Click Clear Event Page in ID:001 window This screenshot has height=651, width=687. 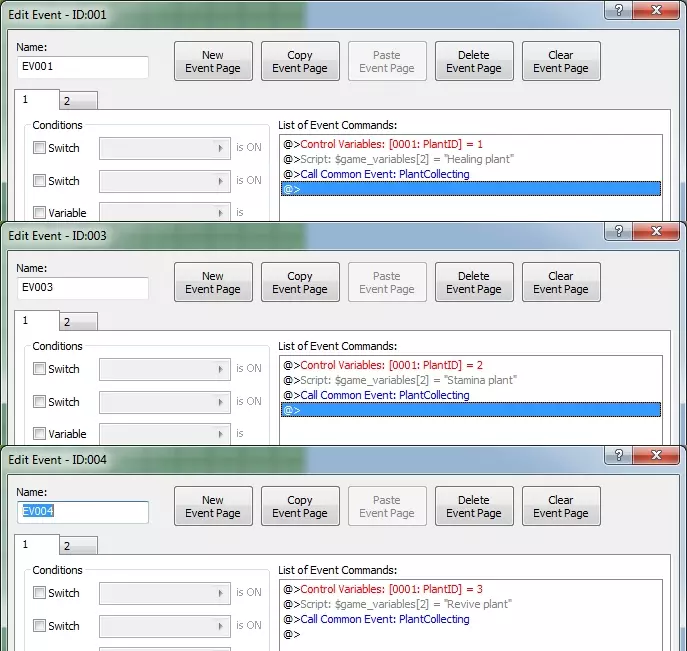pyautogui.click(x=561, y=61)
